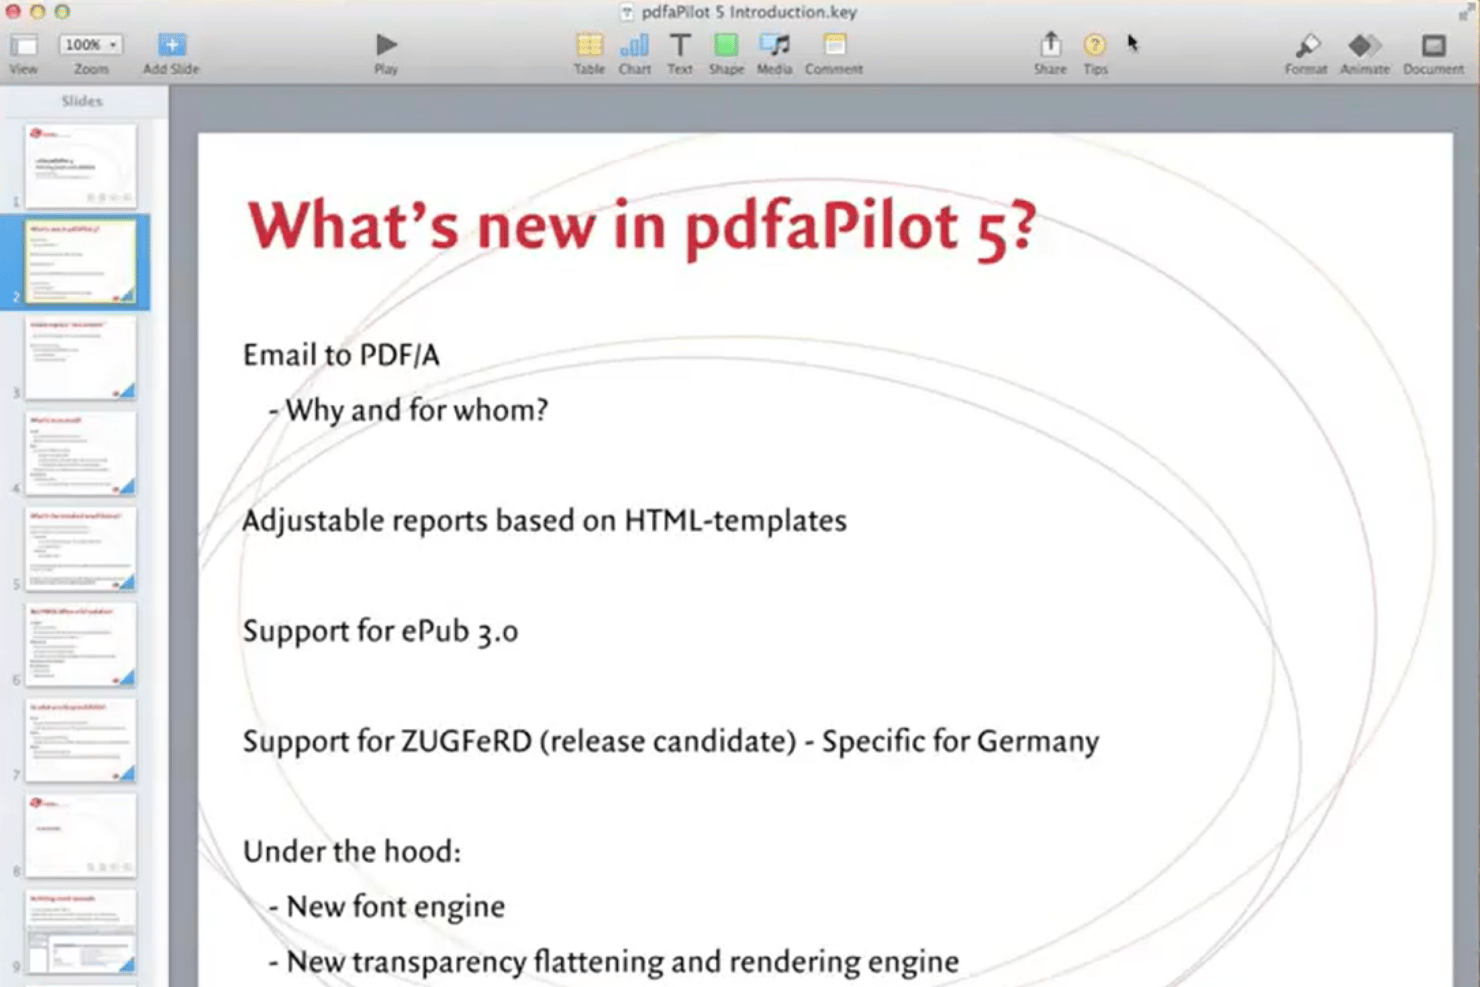This screenshot has width=1480, height=987.
Task: Open the Document inspector
Action: (1434, 45)
